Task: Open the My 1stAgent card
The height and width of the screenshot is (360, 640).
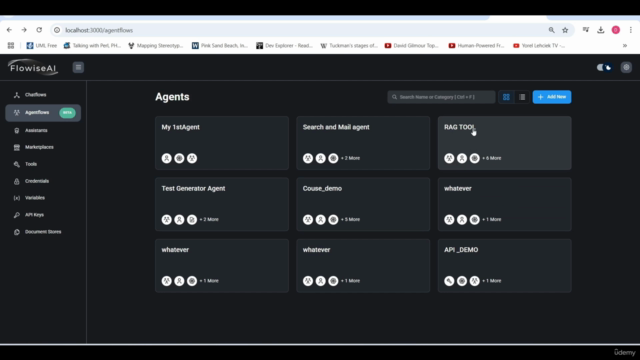Action: pyautogui.click(x=222, y=143)
